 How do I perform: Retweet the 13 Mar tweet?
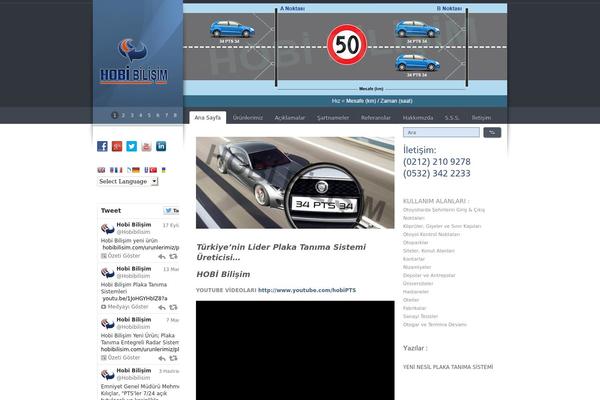[x=173, y=307]
